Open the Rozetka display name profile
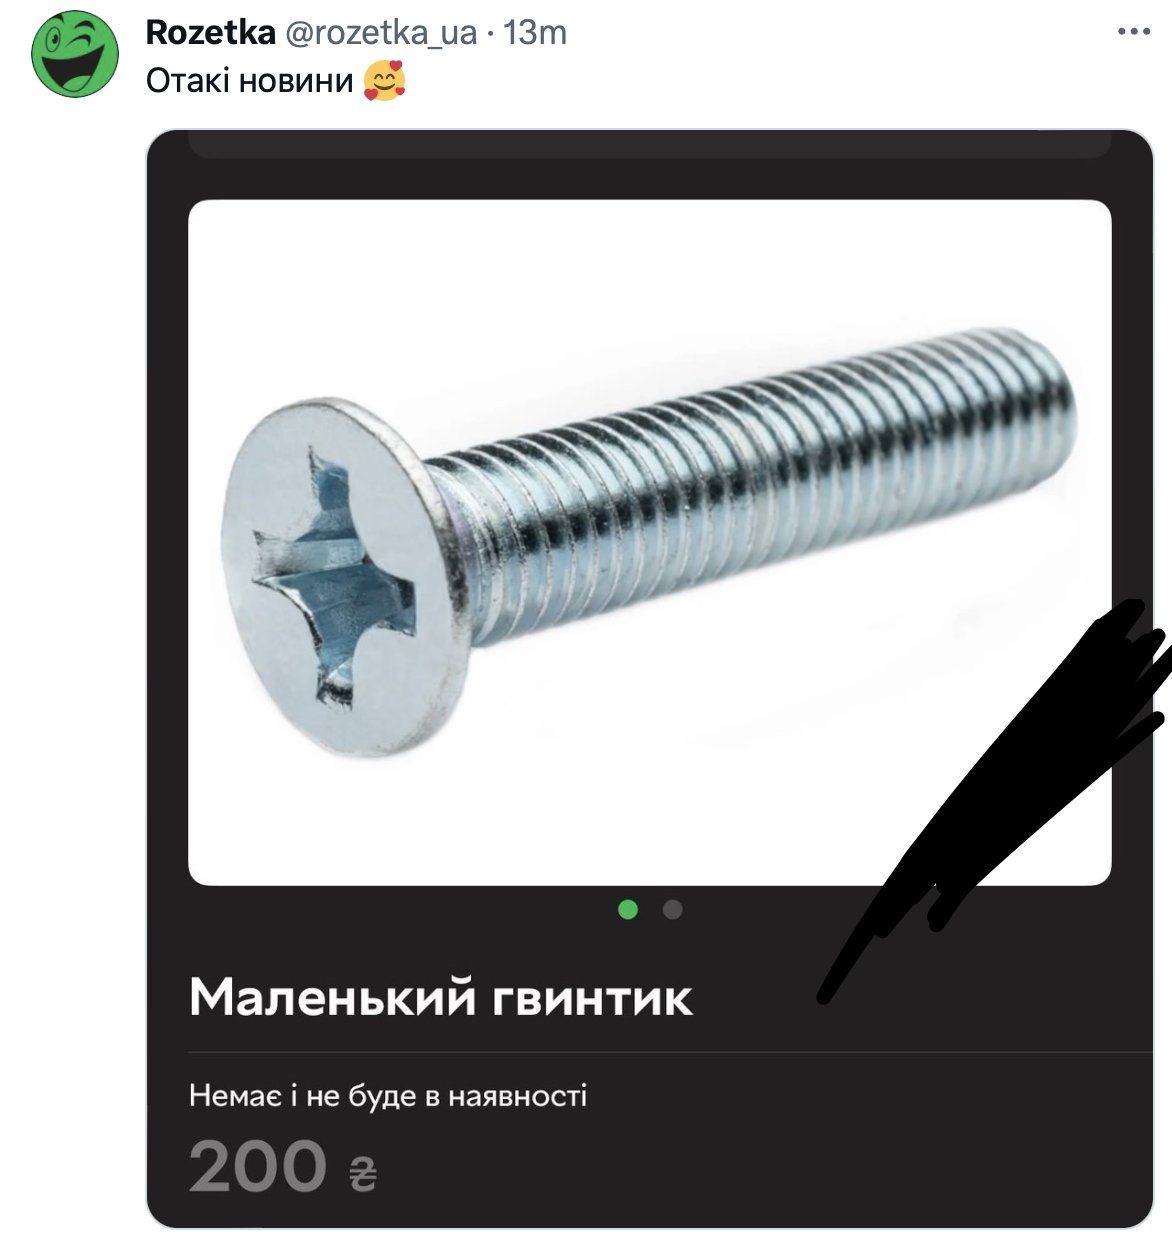Image resolution: width=1172 pixels, height=1258 pixels. point(210,32)
